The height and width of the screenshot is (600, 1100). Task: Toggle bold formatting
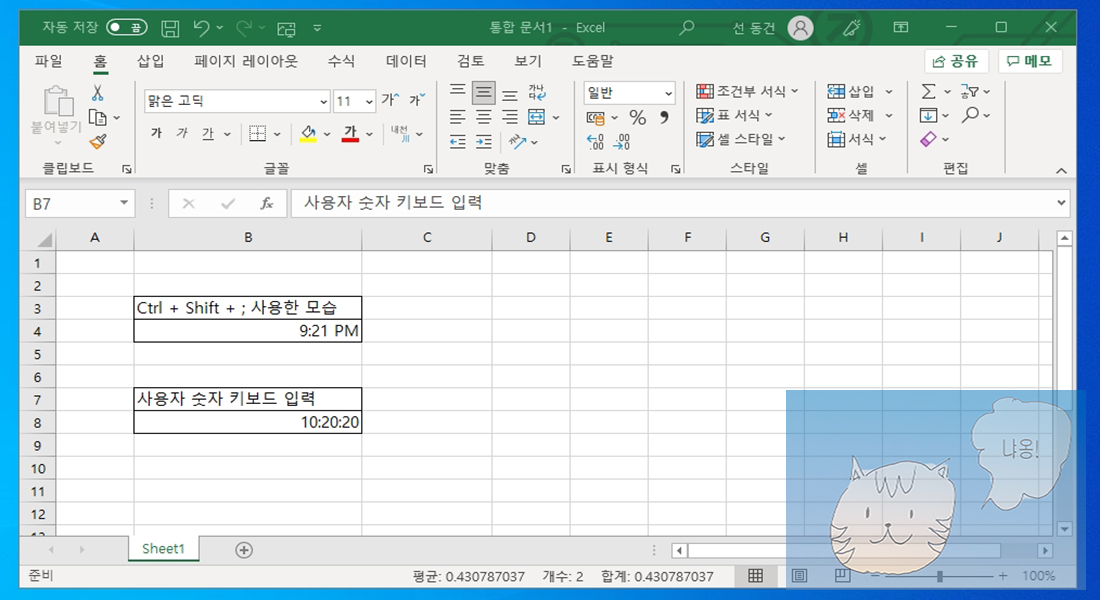(x=156, y=133)
